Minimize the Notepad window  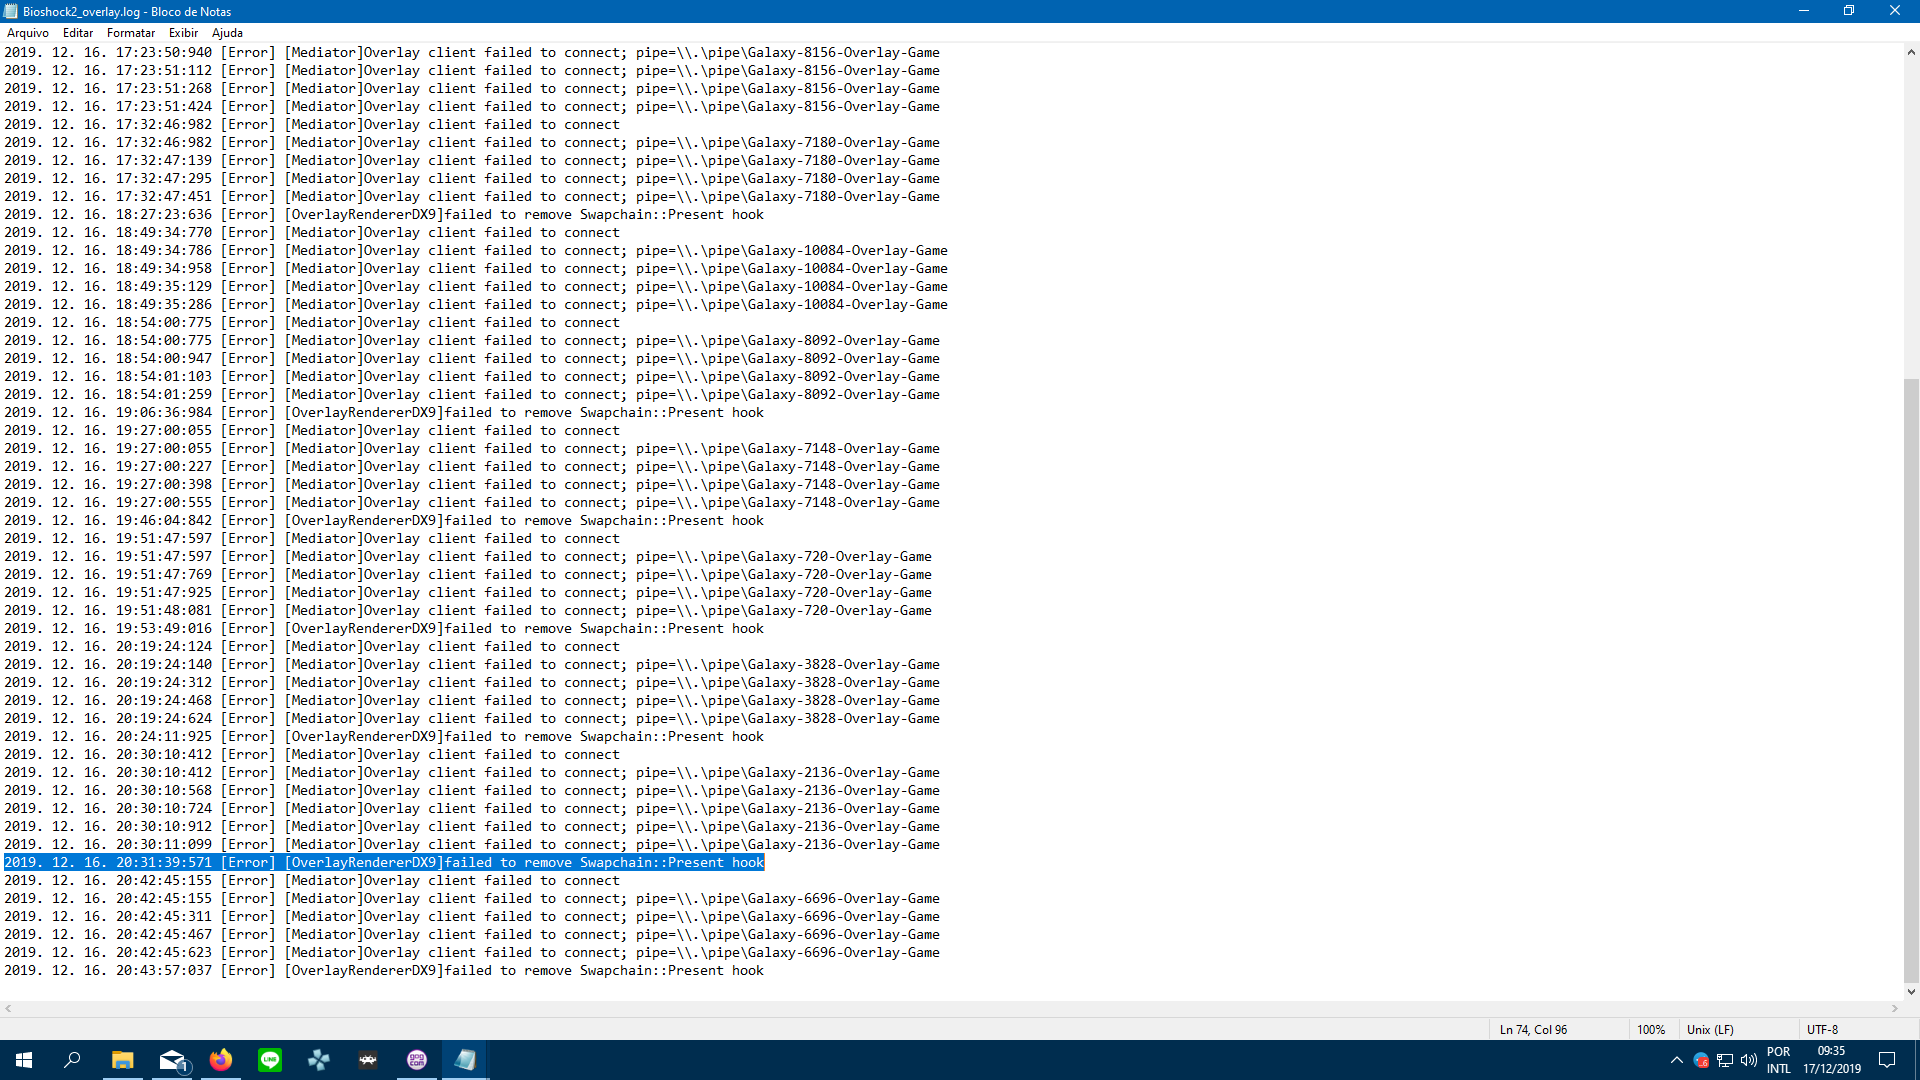[1804, 11]
